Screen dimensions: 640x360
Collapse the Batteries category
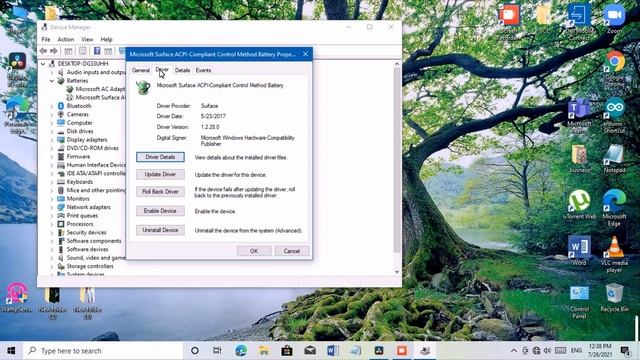(x=52, y=81)
